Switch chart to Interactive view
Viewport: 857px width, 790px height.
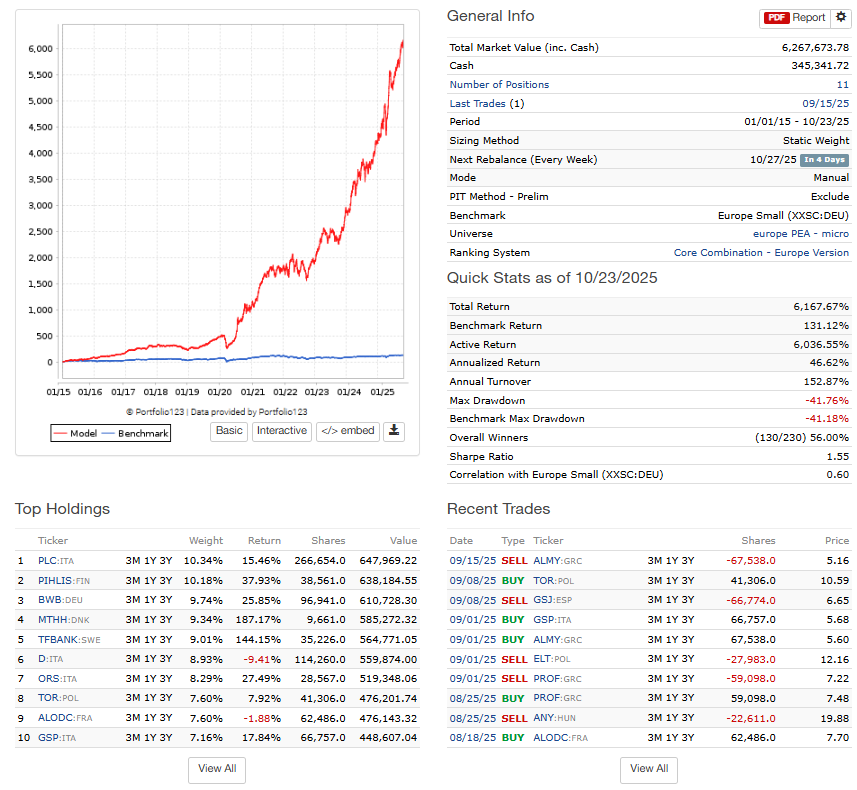tap(281, 431)
